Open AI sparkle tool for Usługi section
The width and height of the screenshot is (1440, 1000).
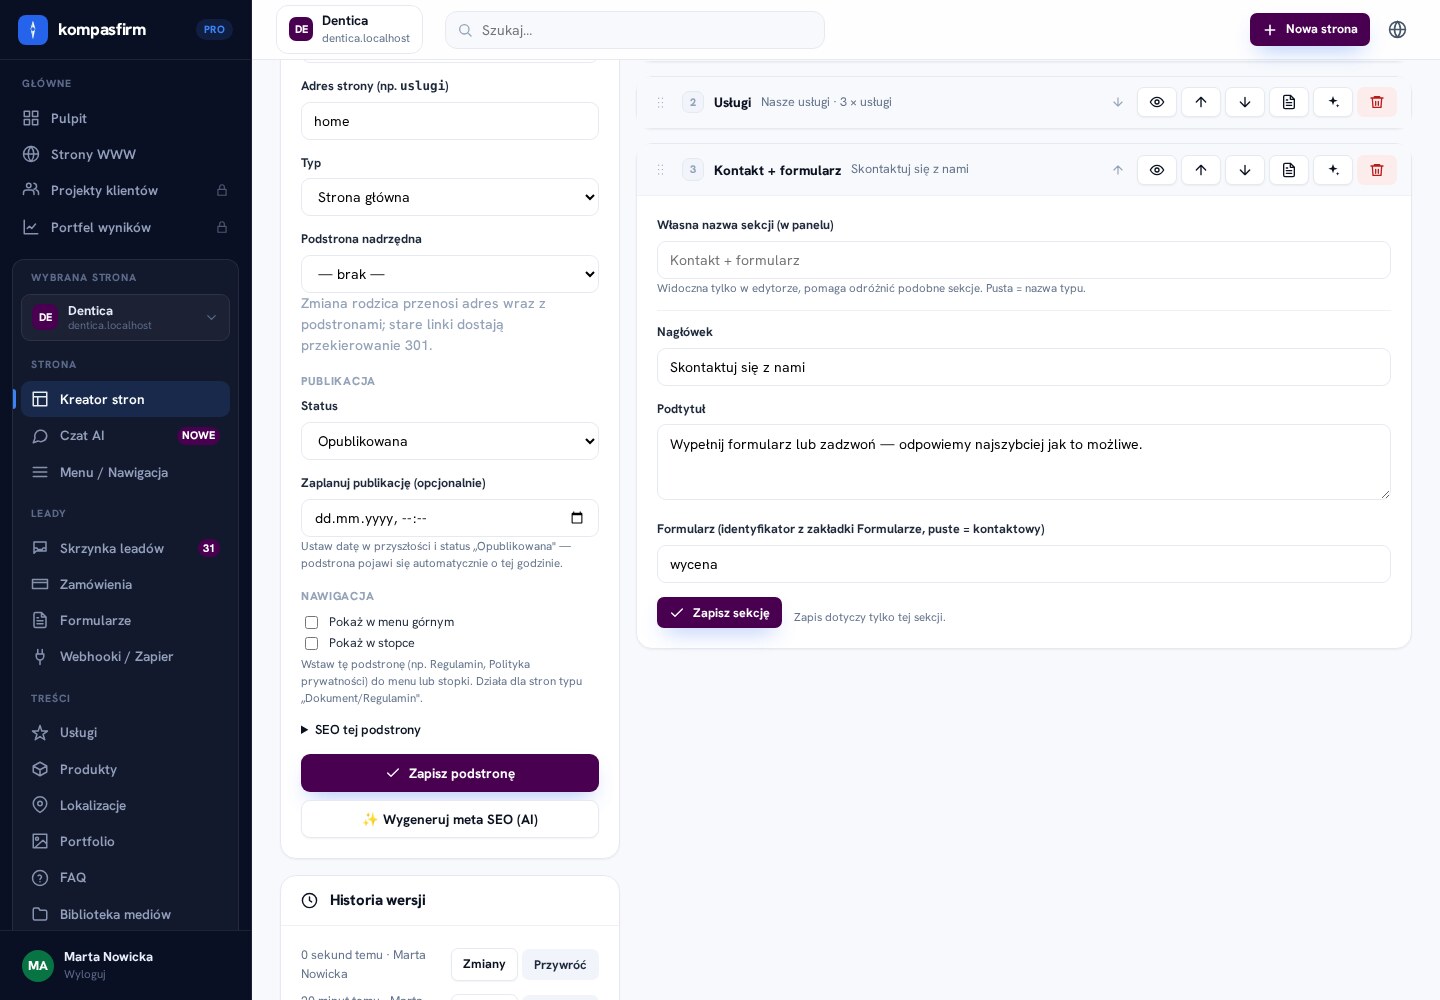click(1332, 102)
